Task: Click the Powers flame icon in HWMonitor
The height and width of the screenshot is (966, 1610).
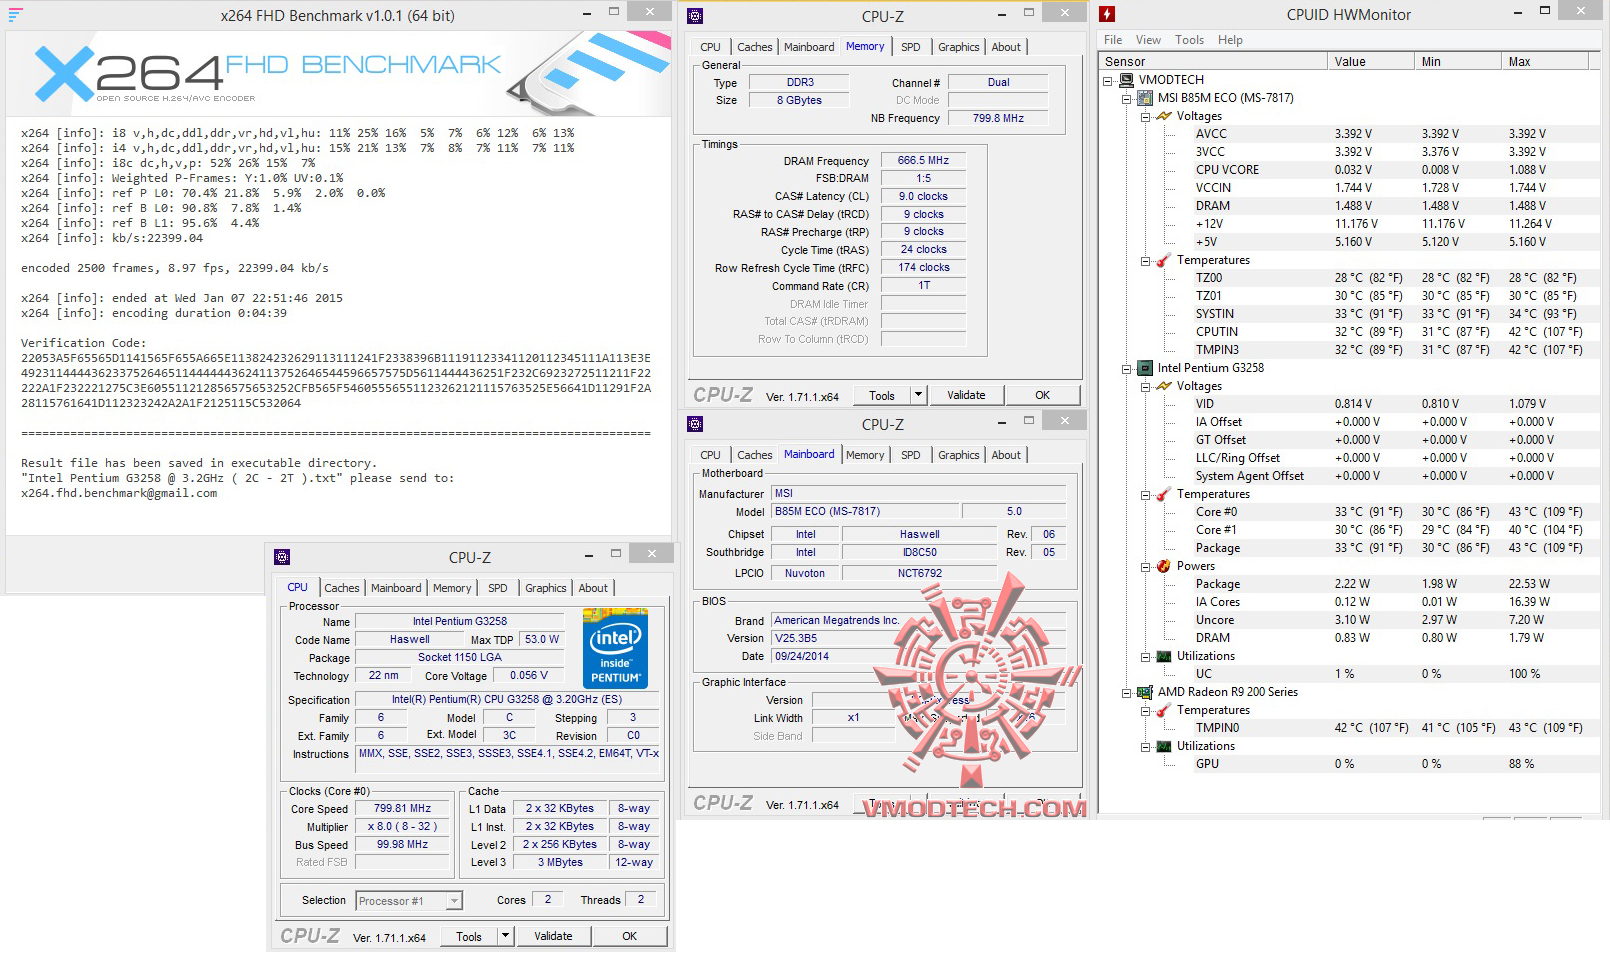Action: pos(1164,566)
